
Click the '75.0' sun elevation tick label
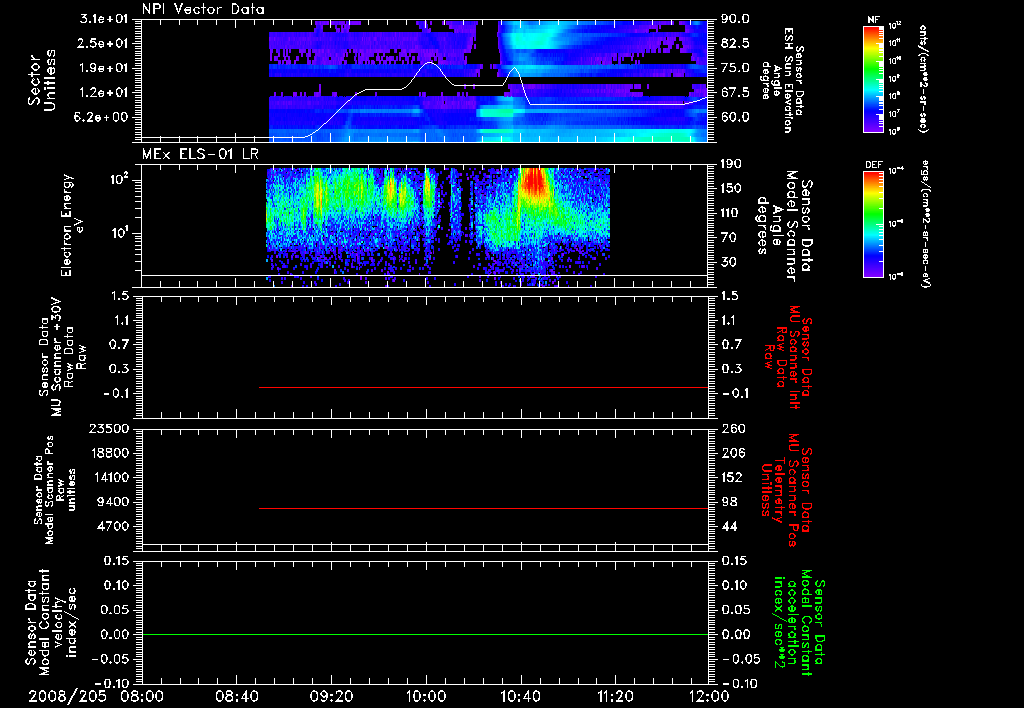pos(735,68)
